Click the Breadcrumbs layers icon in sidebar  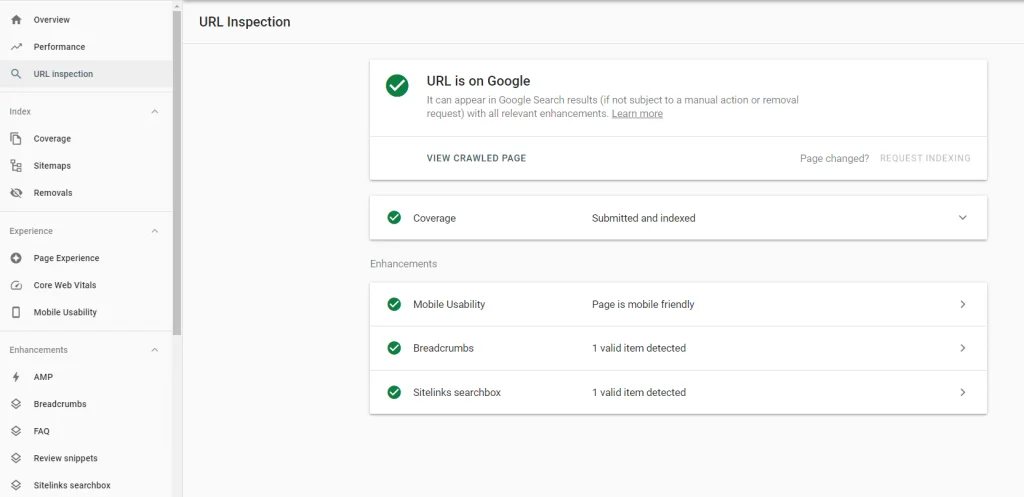pos(16,404)
